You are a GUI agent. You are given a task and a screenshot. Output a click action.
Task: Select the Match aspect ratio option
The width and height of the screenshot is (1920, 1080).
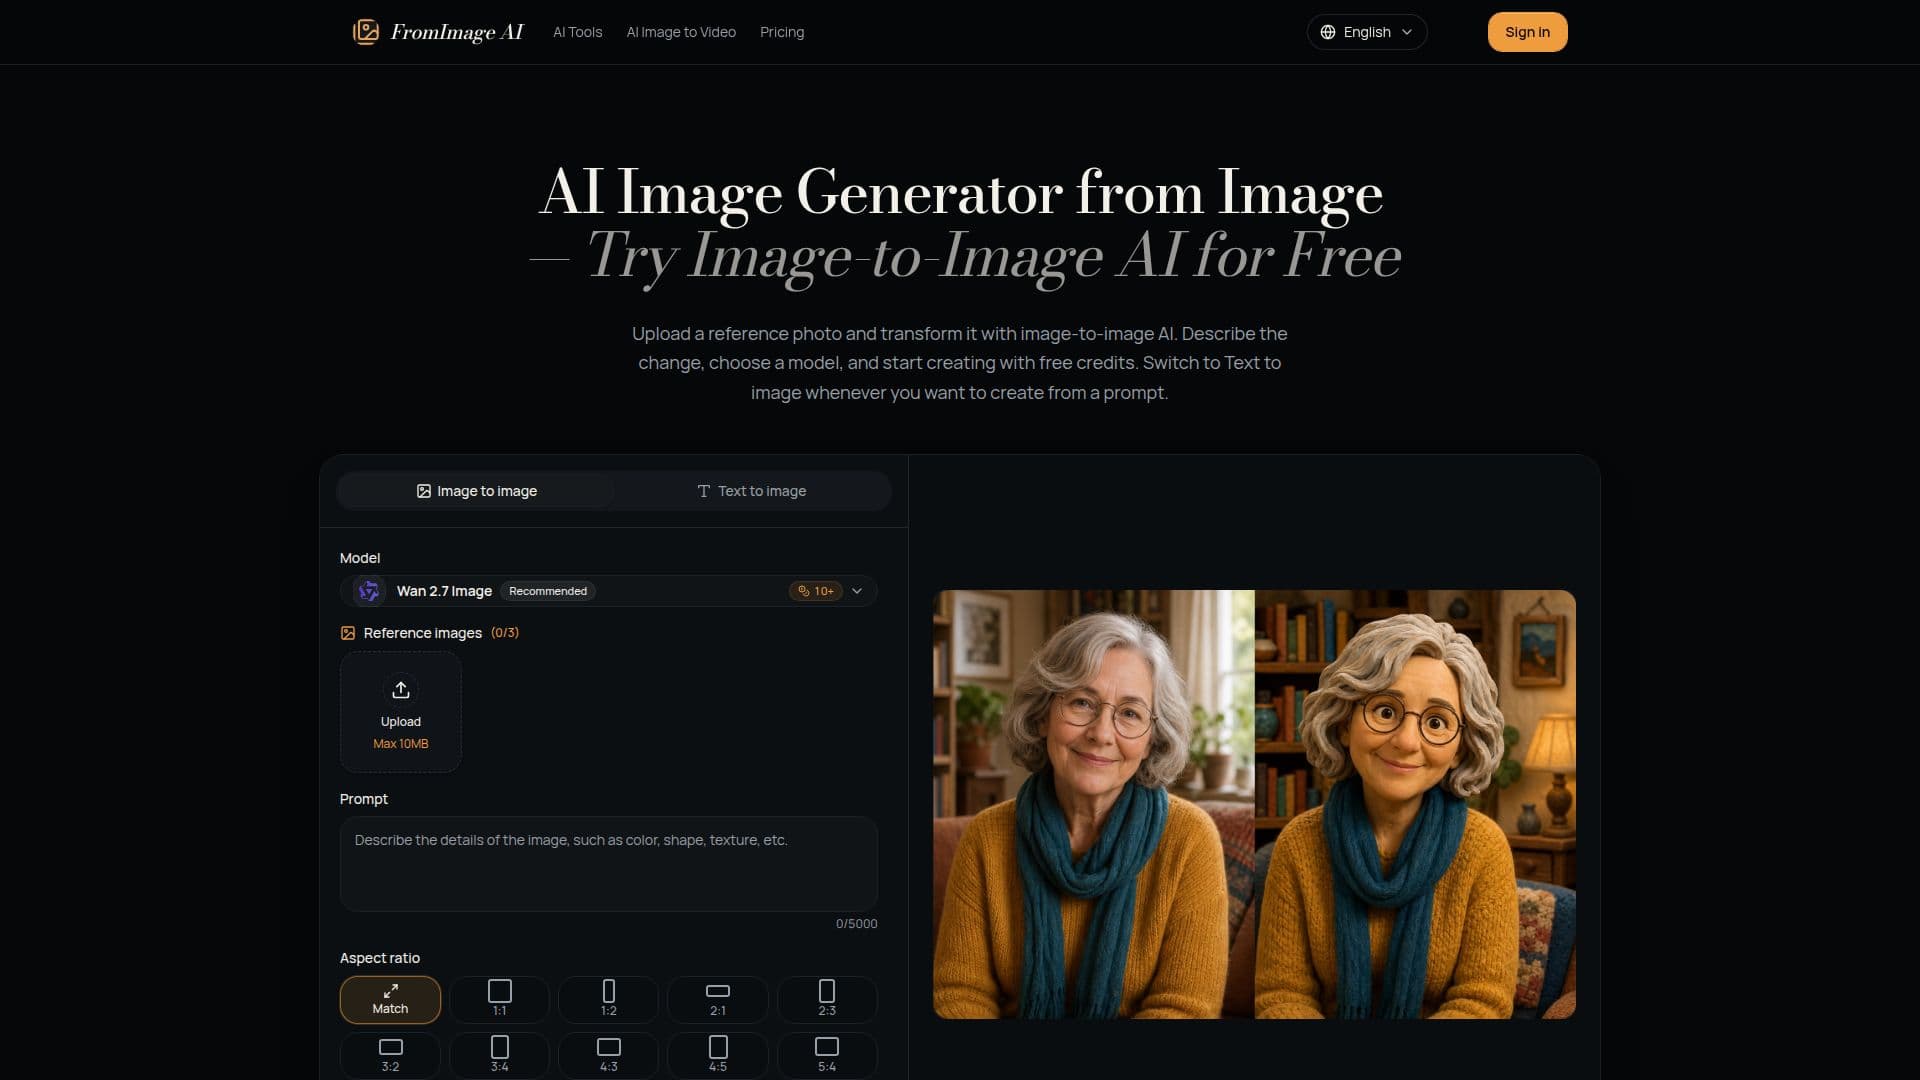coord(390,1000)
